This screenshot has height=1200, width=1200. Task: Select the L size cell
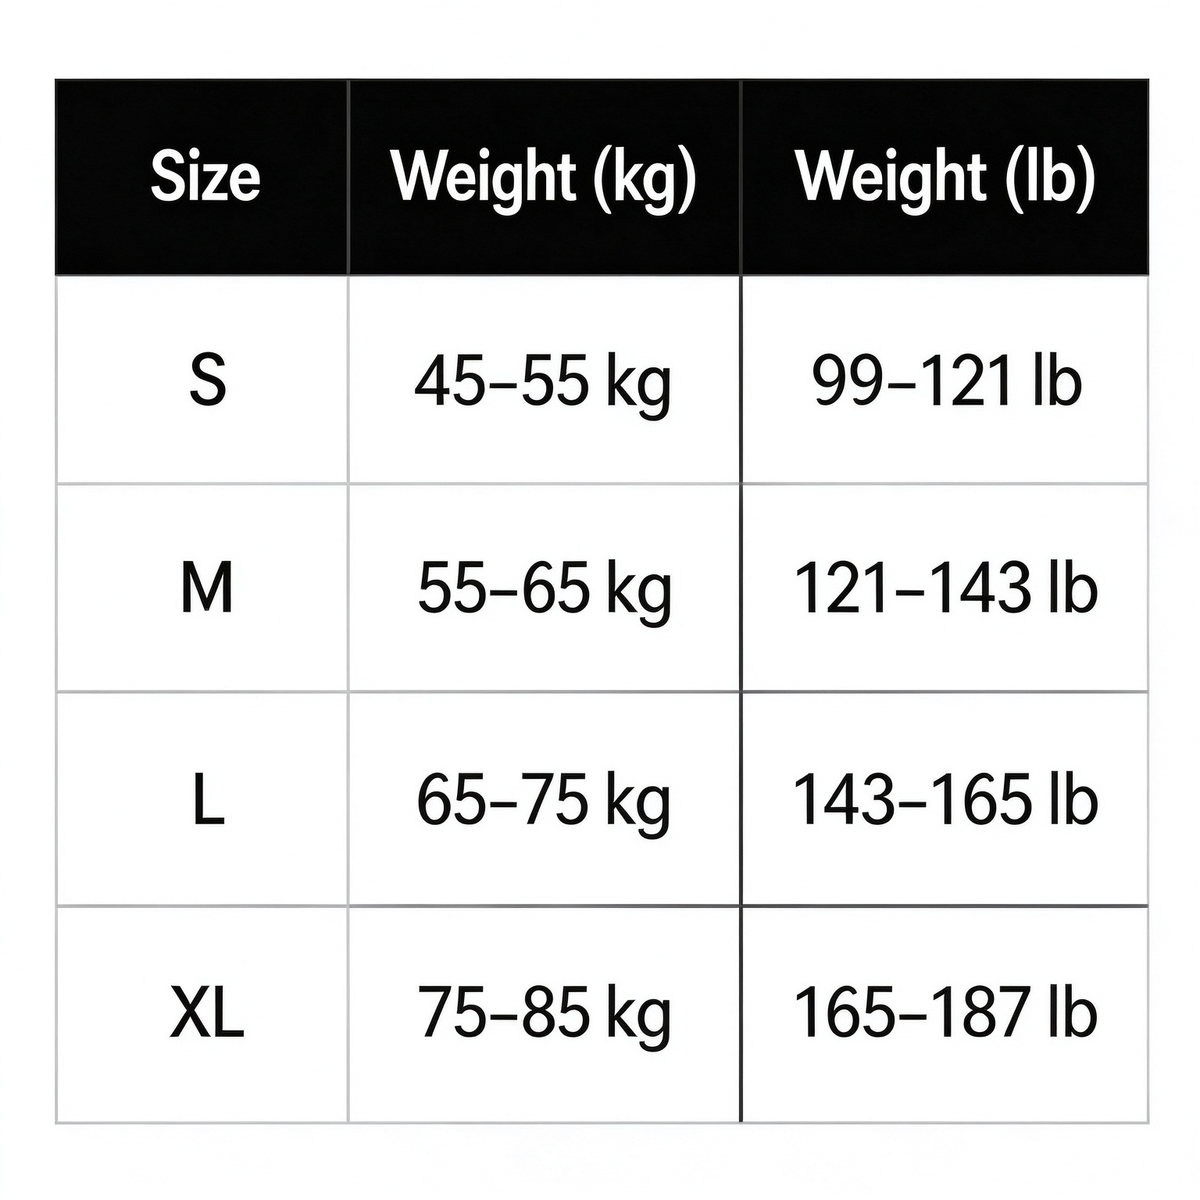[202, 799]
